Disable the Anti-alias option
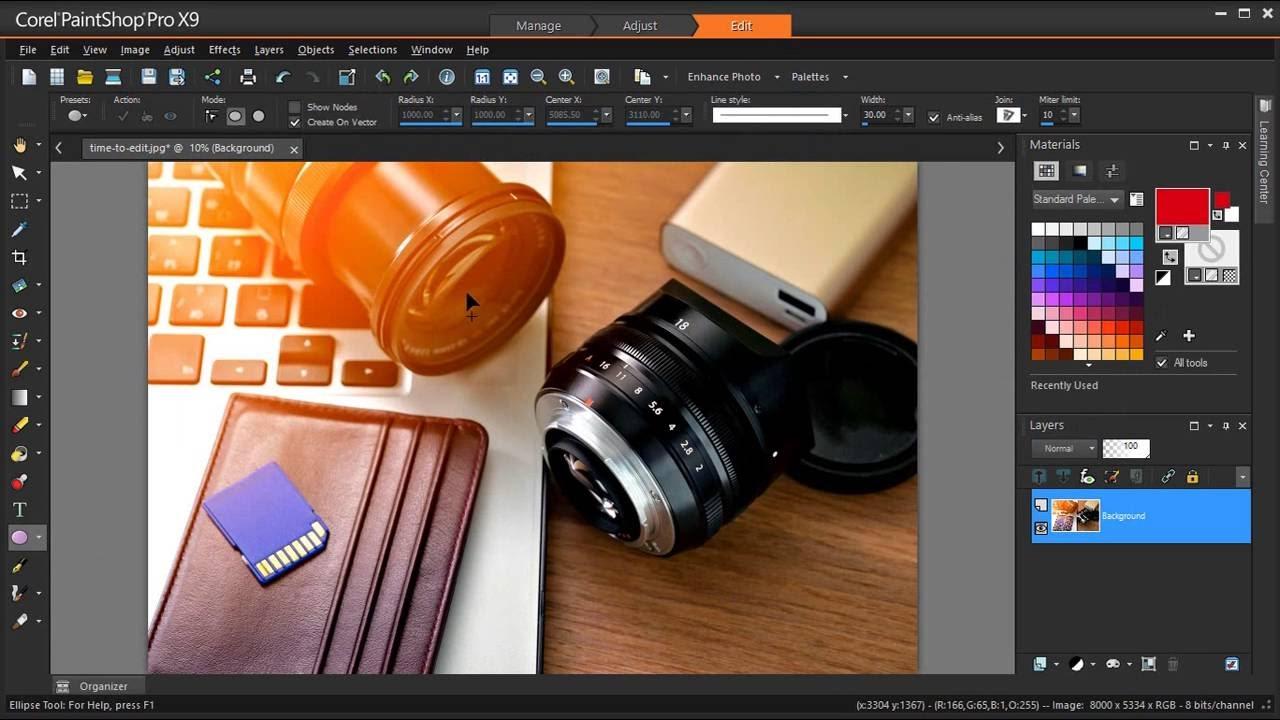Image resolution: width=1280 pixels, height=720 pixels. 934,117
